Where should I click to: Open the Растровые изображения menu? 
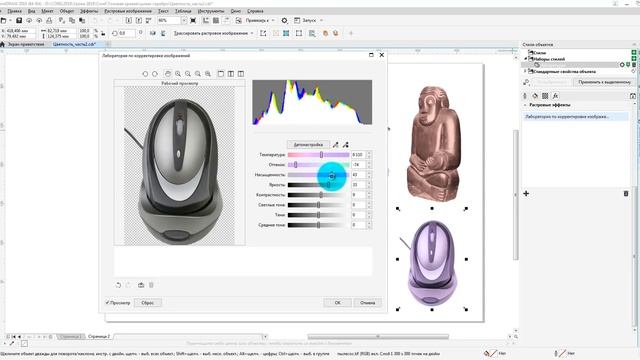tap(128, 11)
